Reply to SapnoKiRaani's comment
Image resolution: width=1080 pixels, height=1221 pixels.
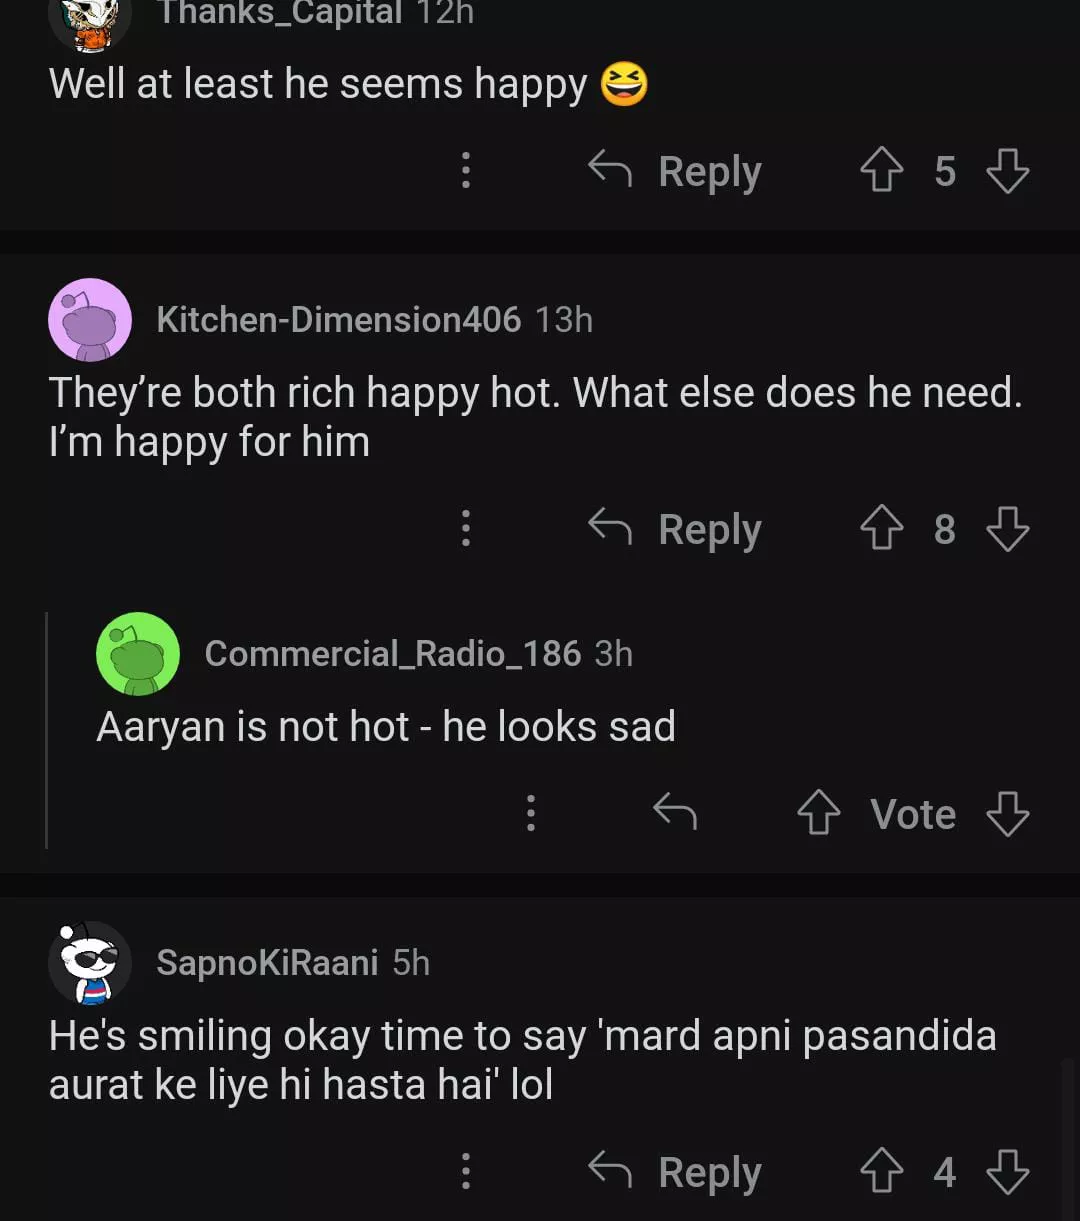click(x=676, y=1172)
